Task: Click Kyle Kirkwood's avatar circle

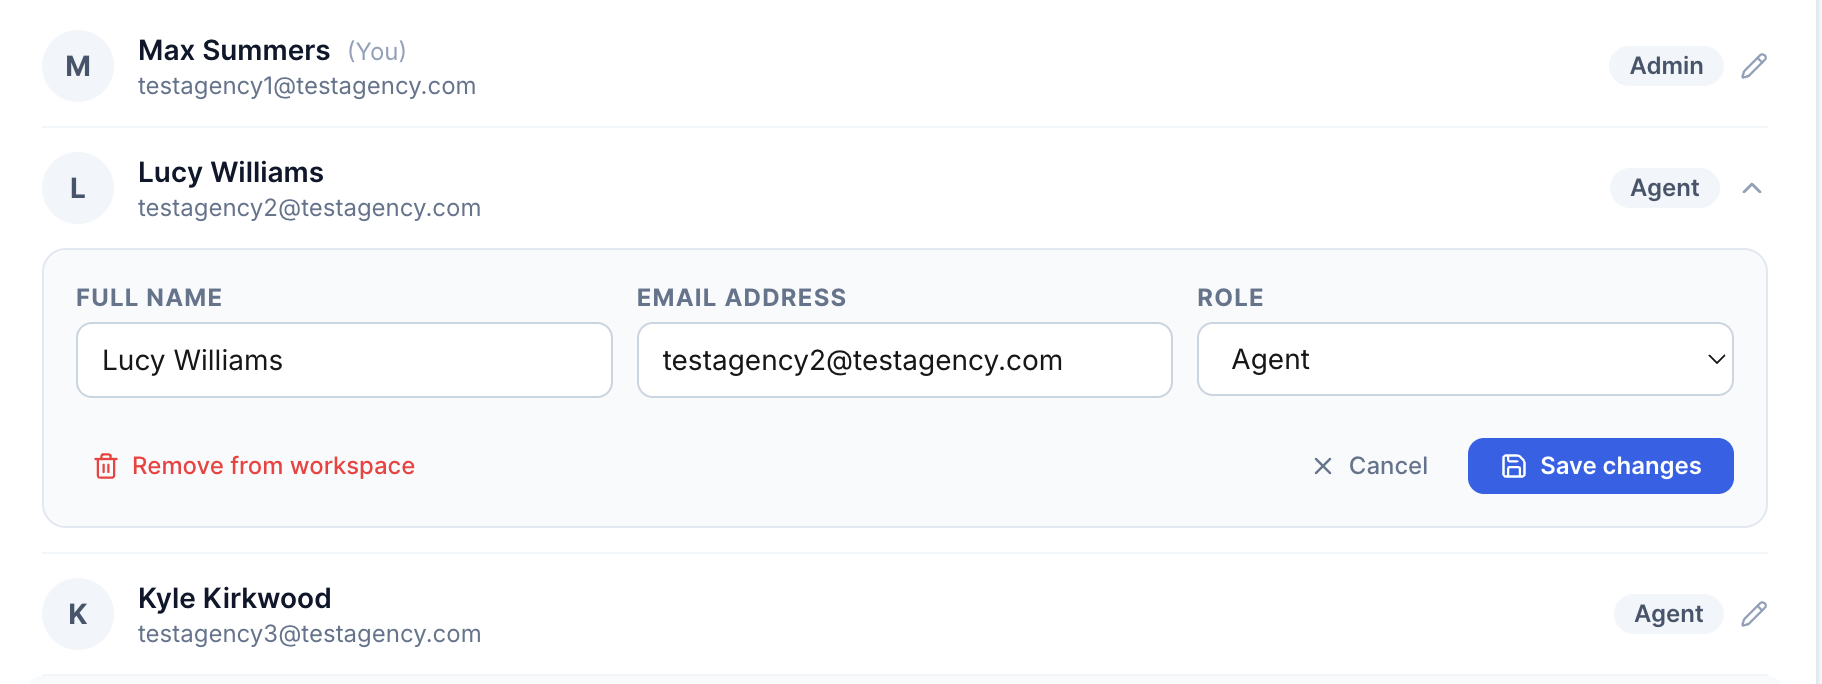Action: tap(77, 614)
